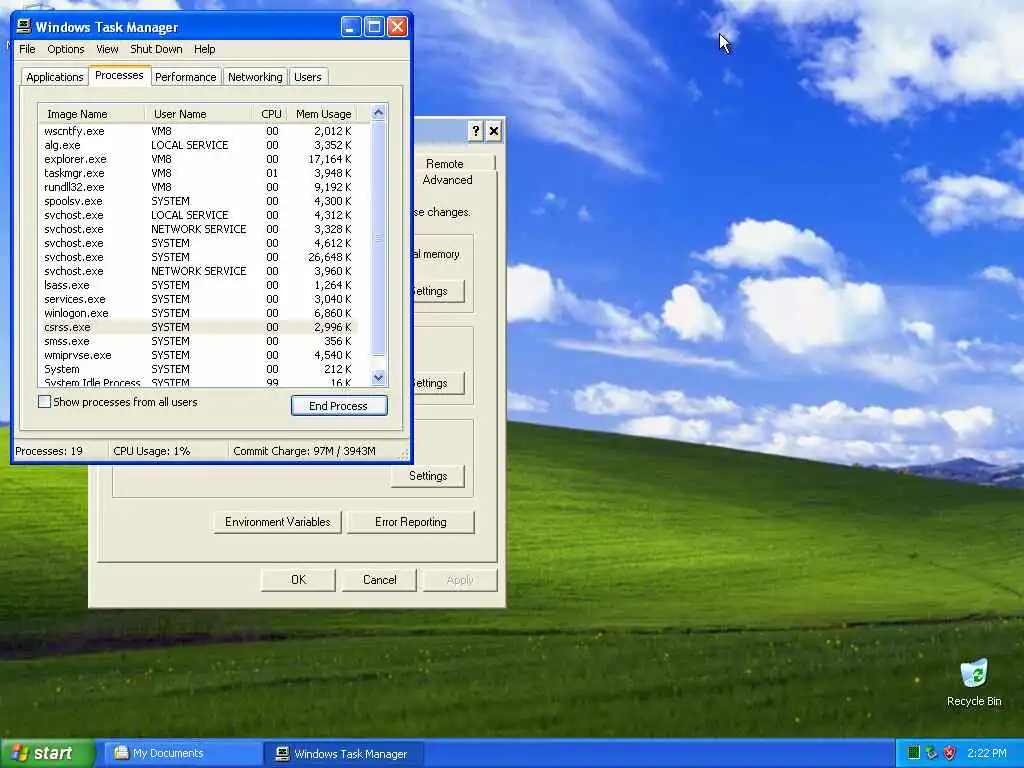The image size is (1024, 768).
Task: Open the Options menu
Action: pos(65,49)
